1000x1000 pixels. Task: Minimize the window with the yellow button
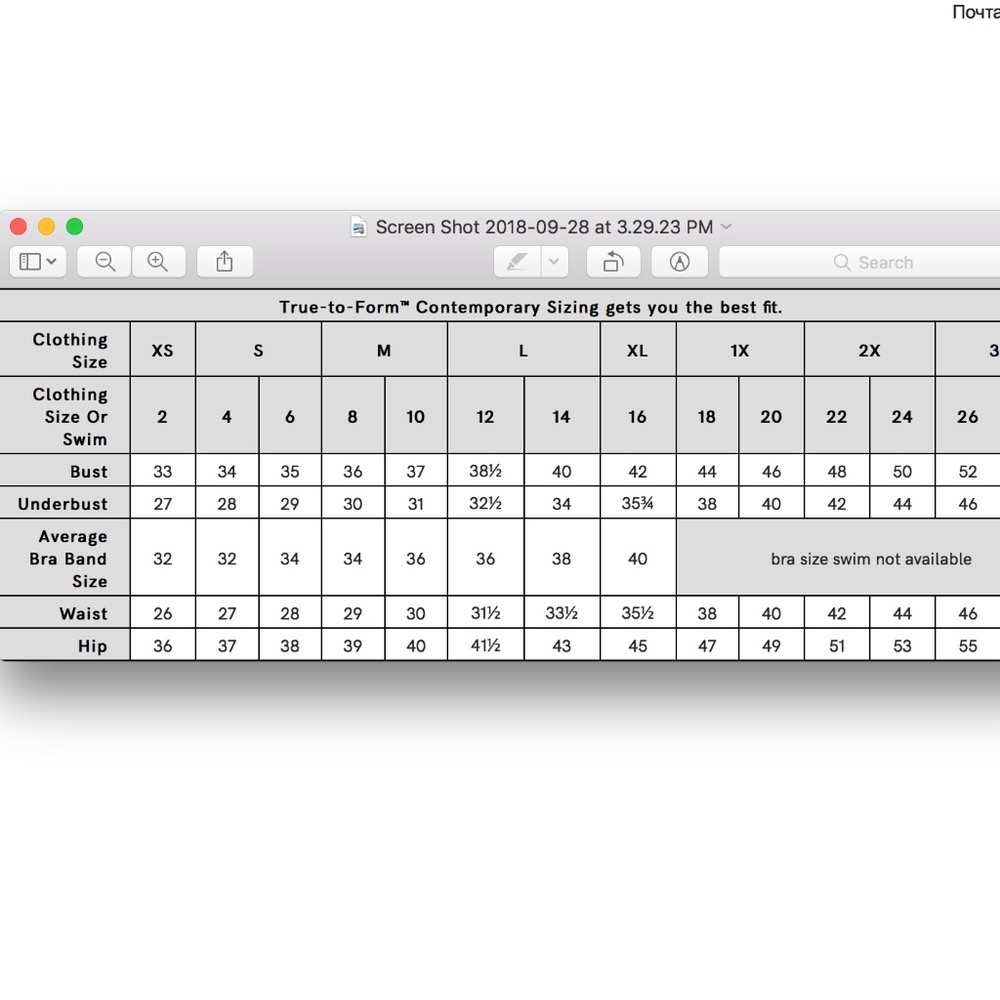47,226
